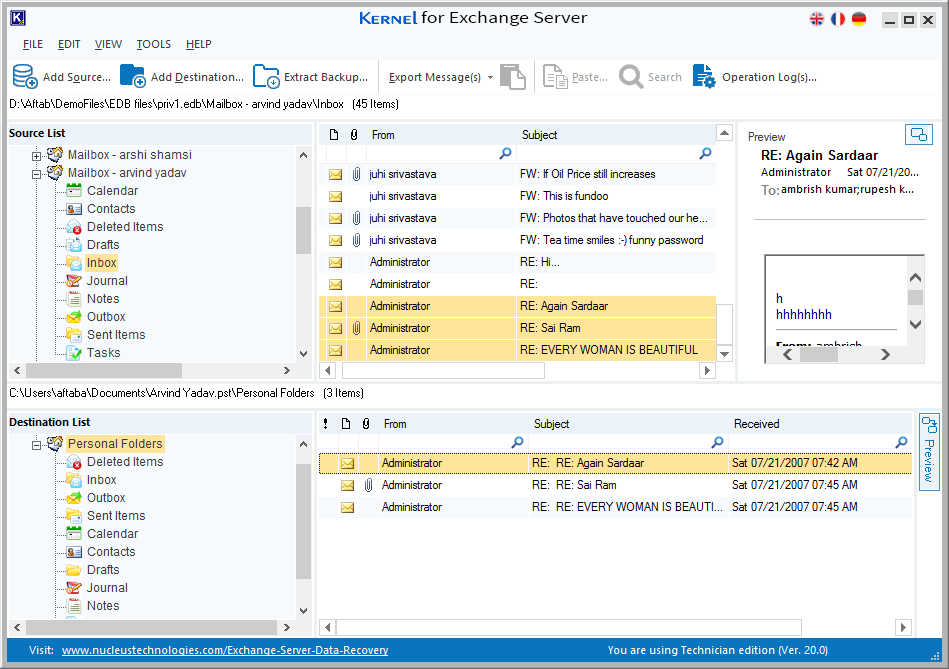This screenshot has width=949, height=669.
Task: Expand the Mailbox - arshi shamsi node
Action: (x=36, y=156)
